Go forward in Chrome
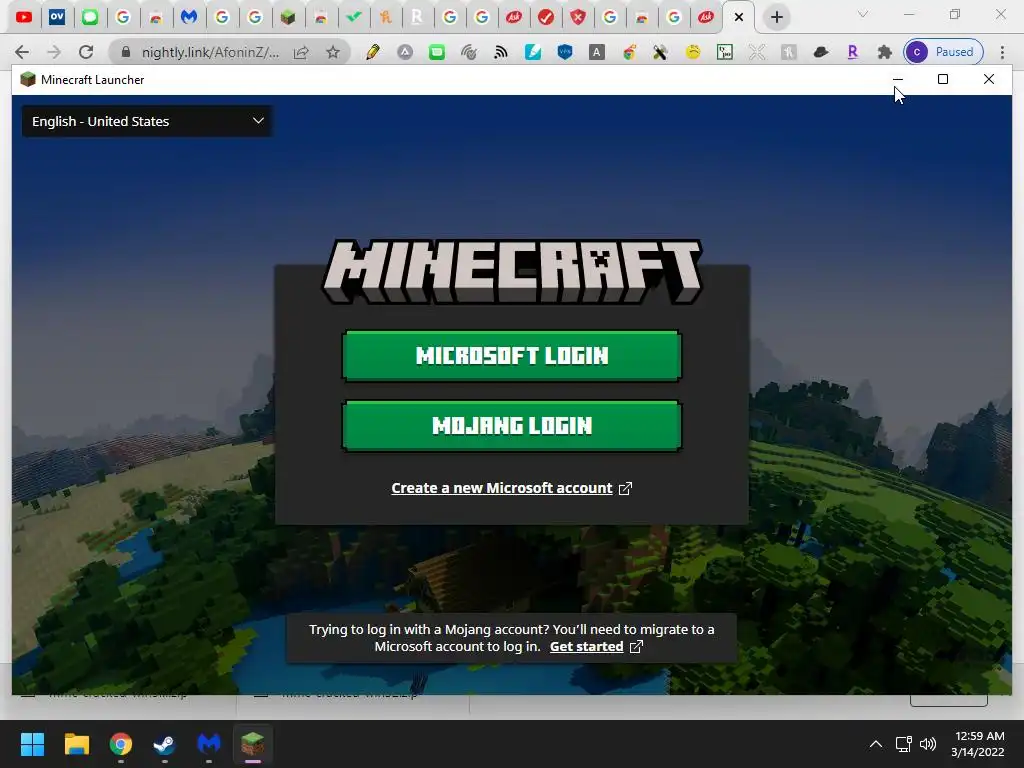The height and width of the screenshot is (768, 1024). [54, 52]
